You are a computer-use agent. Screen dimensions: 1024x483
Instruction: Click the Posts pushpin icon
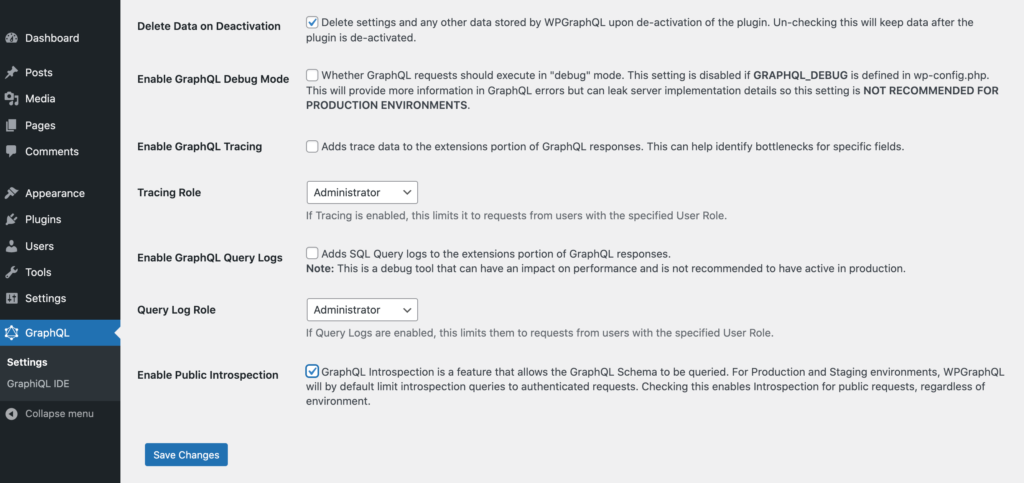pos(10,72)
